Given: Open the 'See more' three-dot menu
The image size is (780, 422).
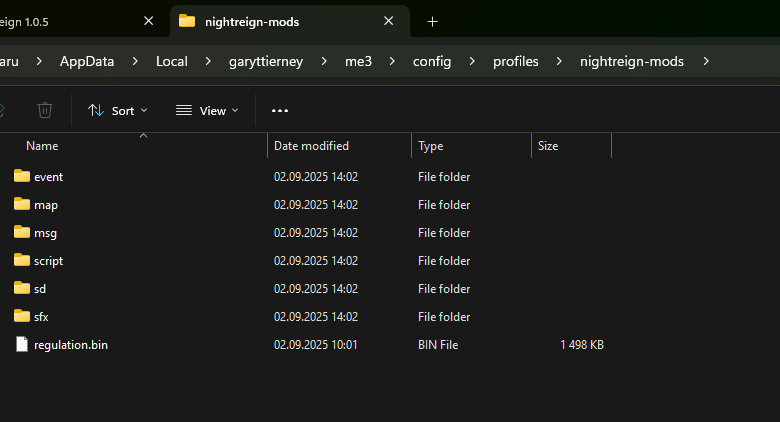Looking at the screenshot, I should coord(280,110).
